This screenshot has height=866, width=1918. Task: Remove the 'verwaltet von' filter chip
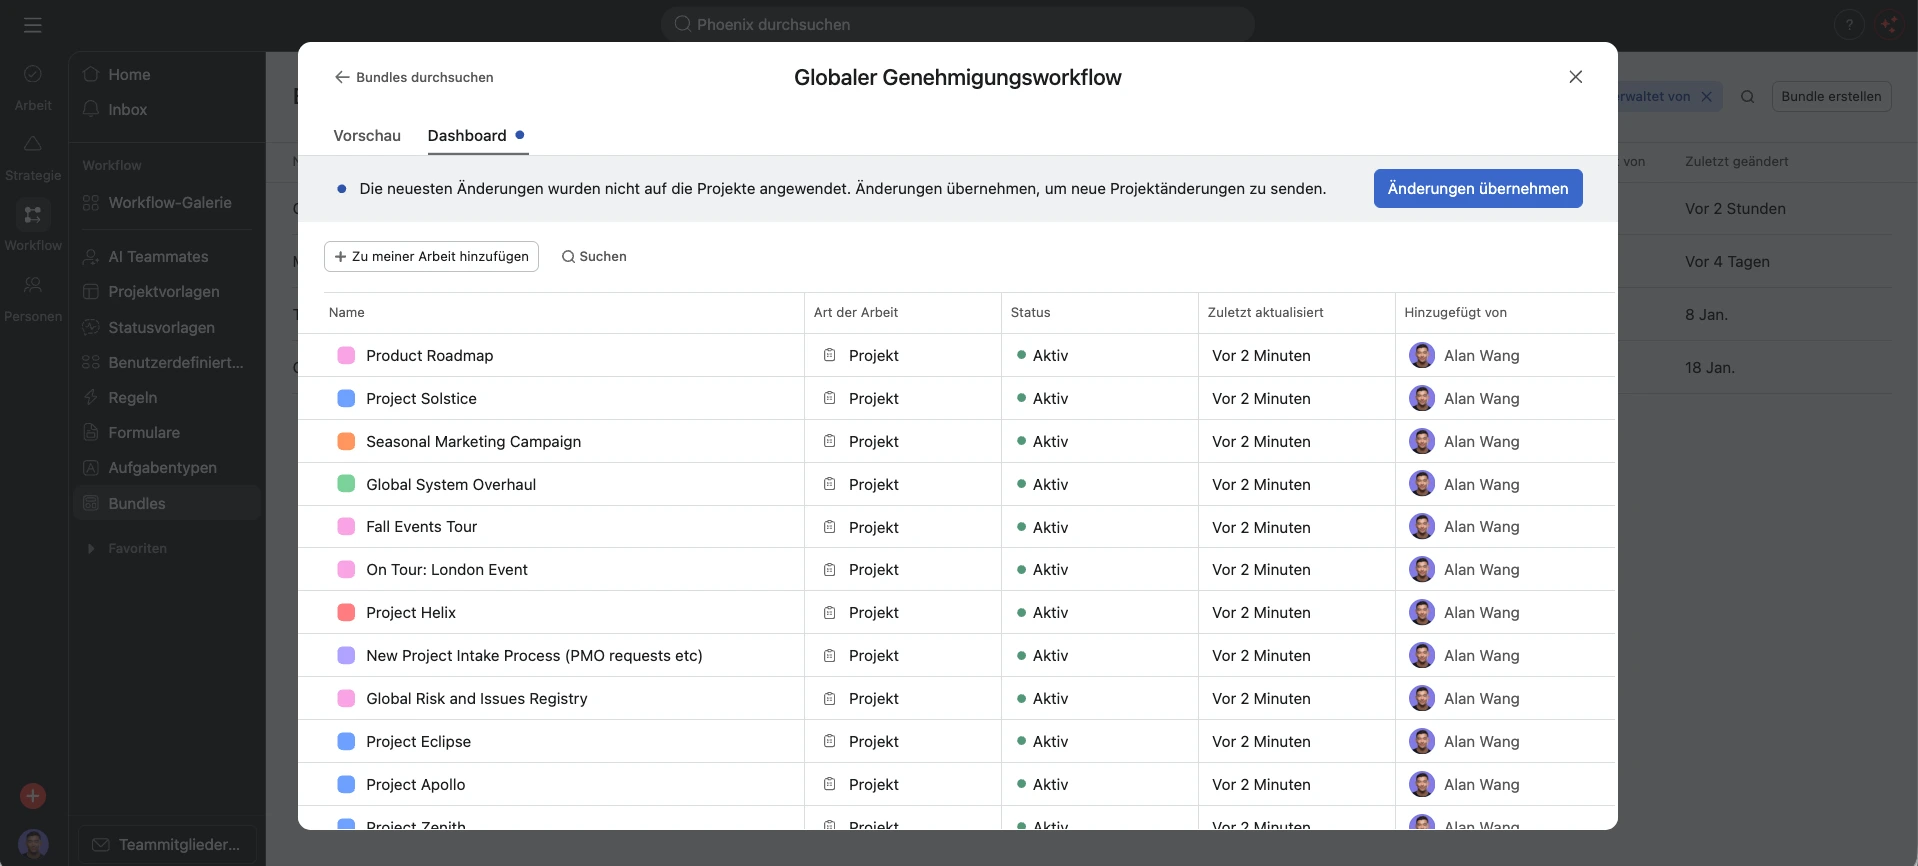[1707, 97]
